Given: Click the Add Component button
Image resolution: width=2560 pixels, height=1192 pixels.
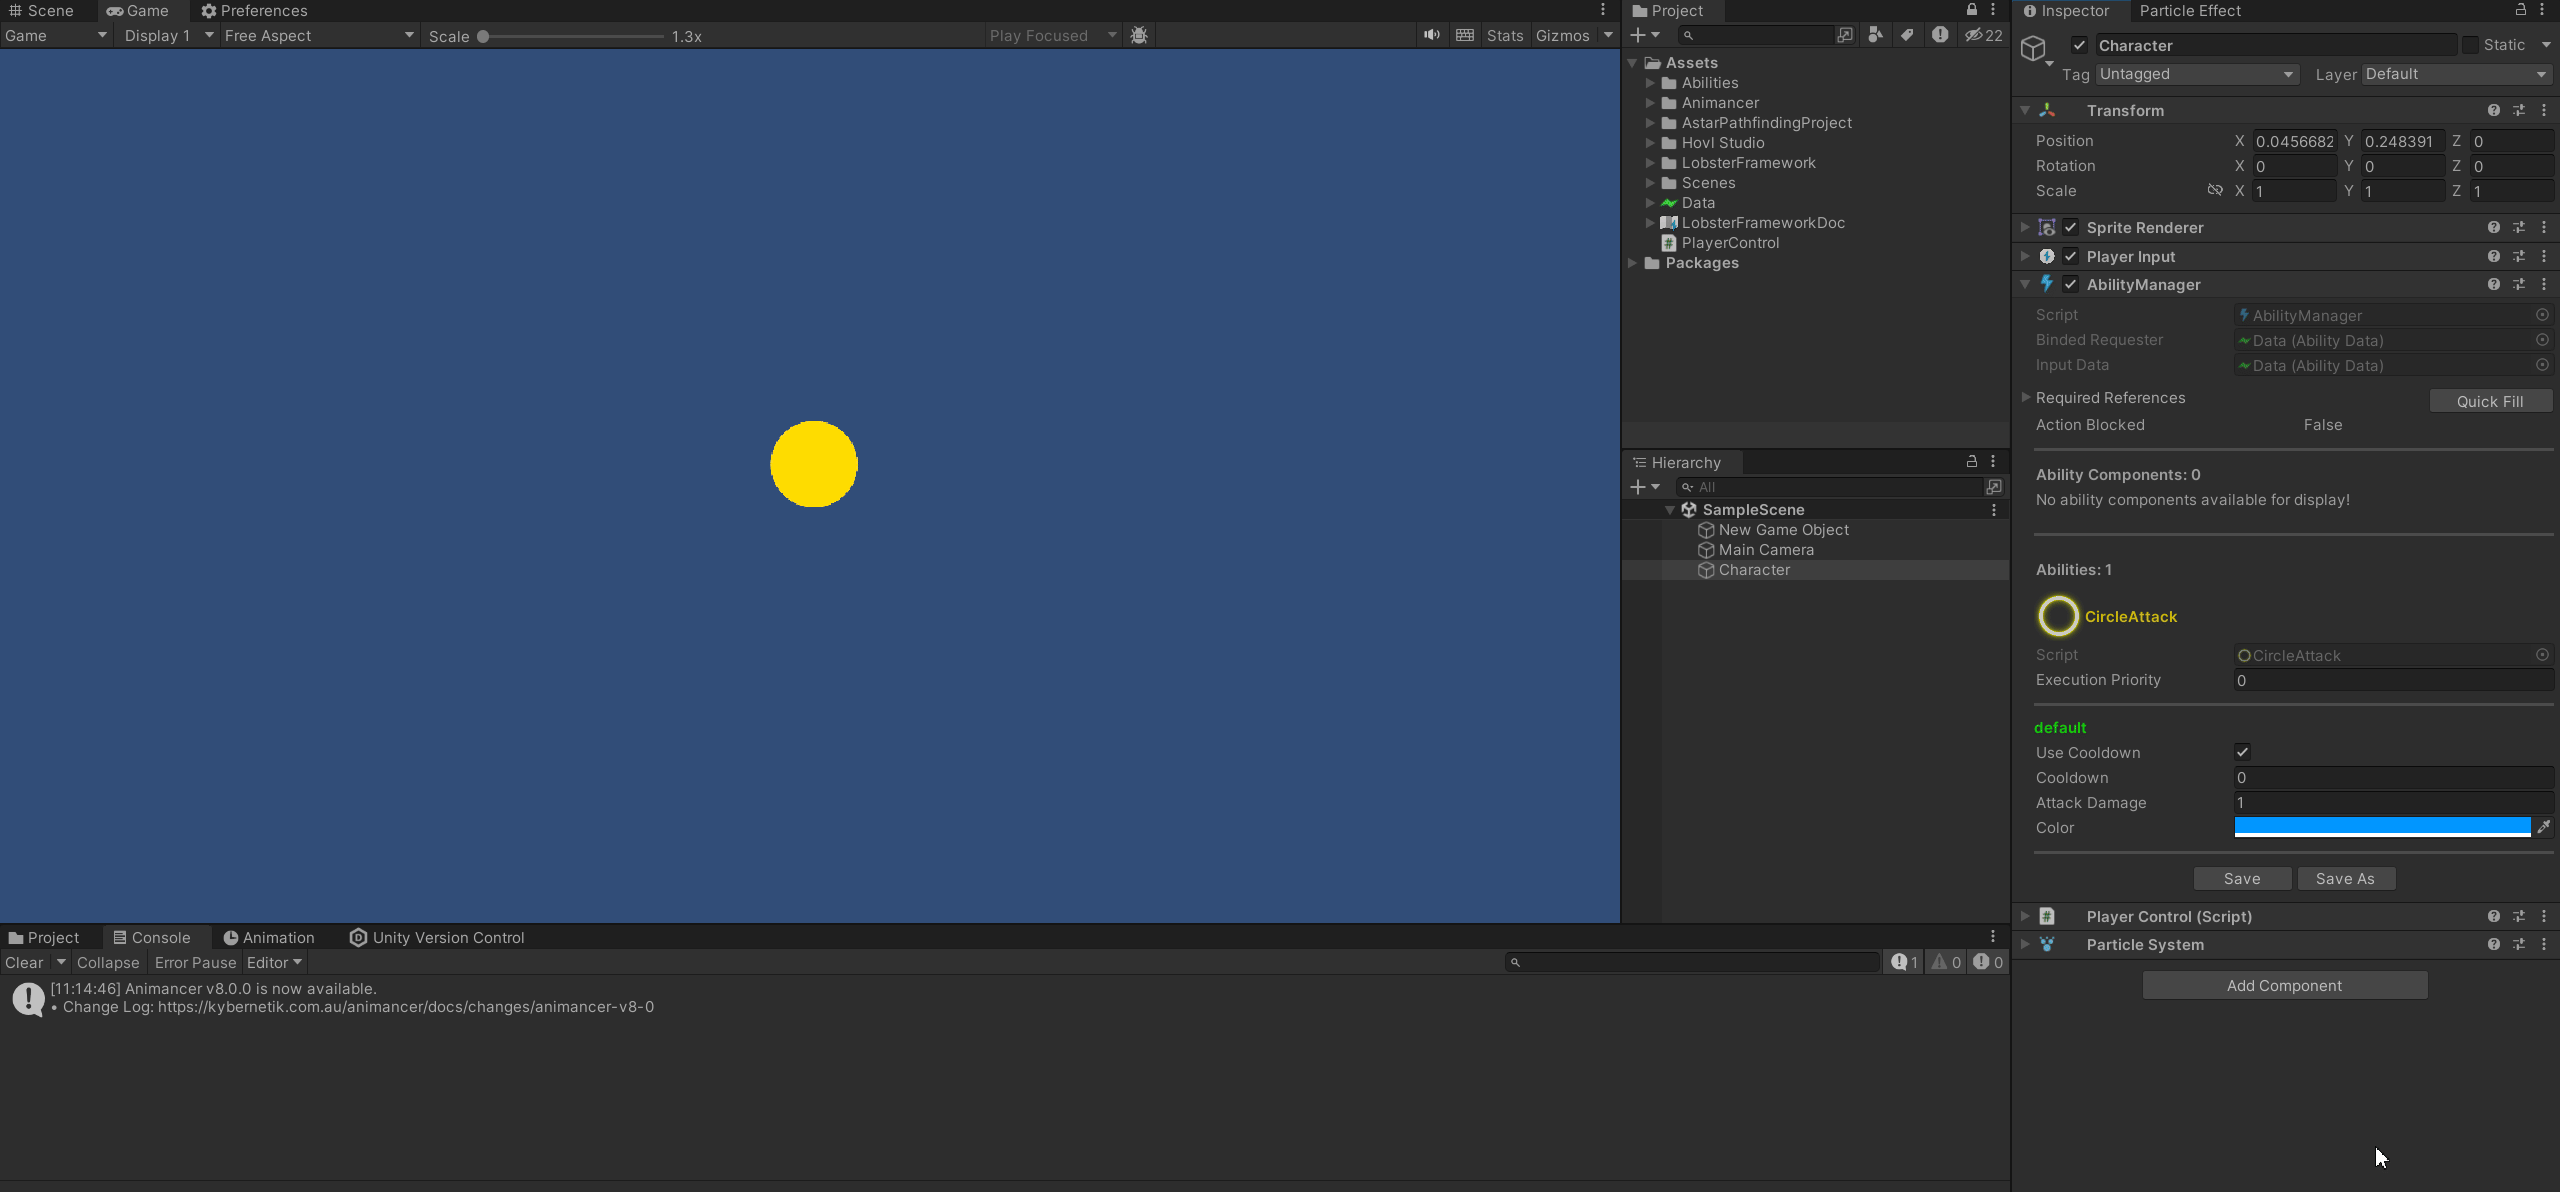Looking at the screenshot, I should pyautogui.click(x=2284, y=985).
